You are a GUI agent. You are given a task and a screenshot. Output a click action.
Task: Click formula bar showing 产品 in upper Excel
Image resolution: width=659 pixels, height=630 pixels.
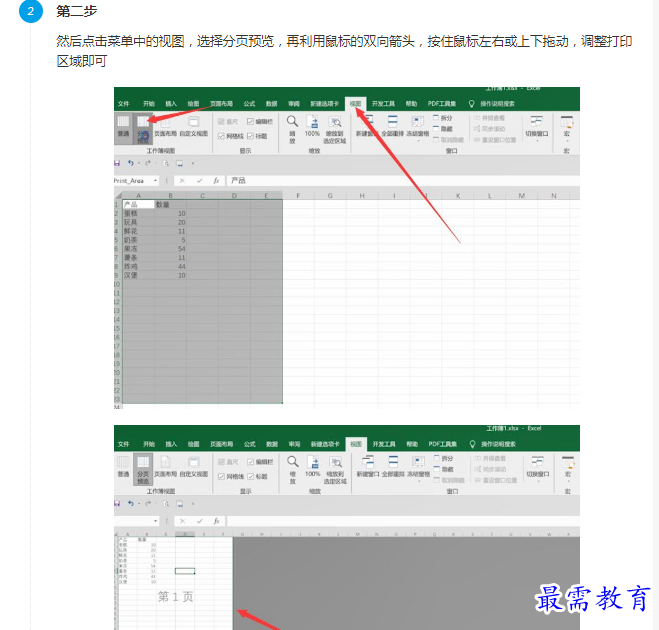pos(403,181)
